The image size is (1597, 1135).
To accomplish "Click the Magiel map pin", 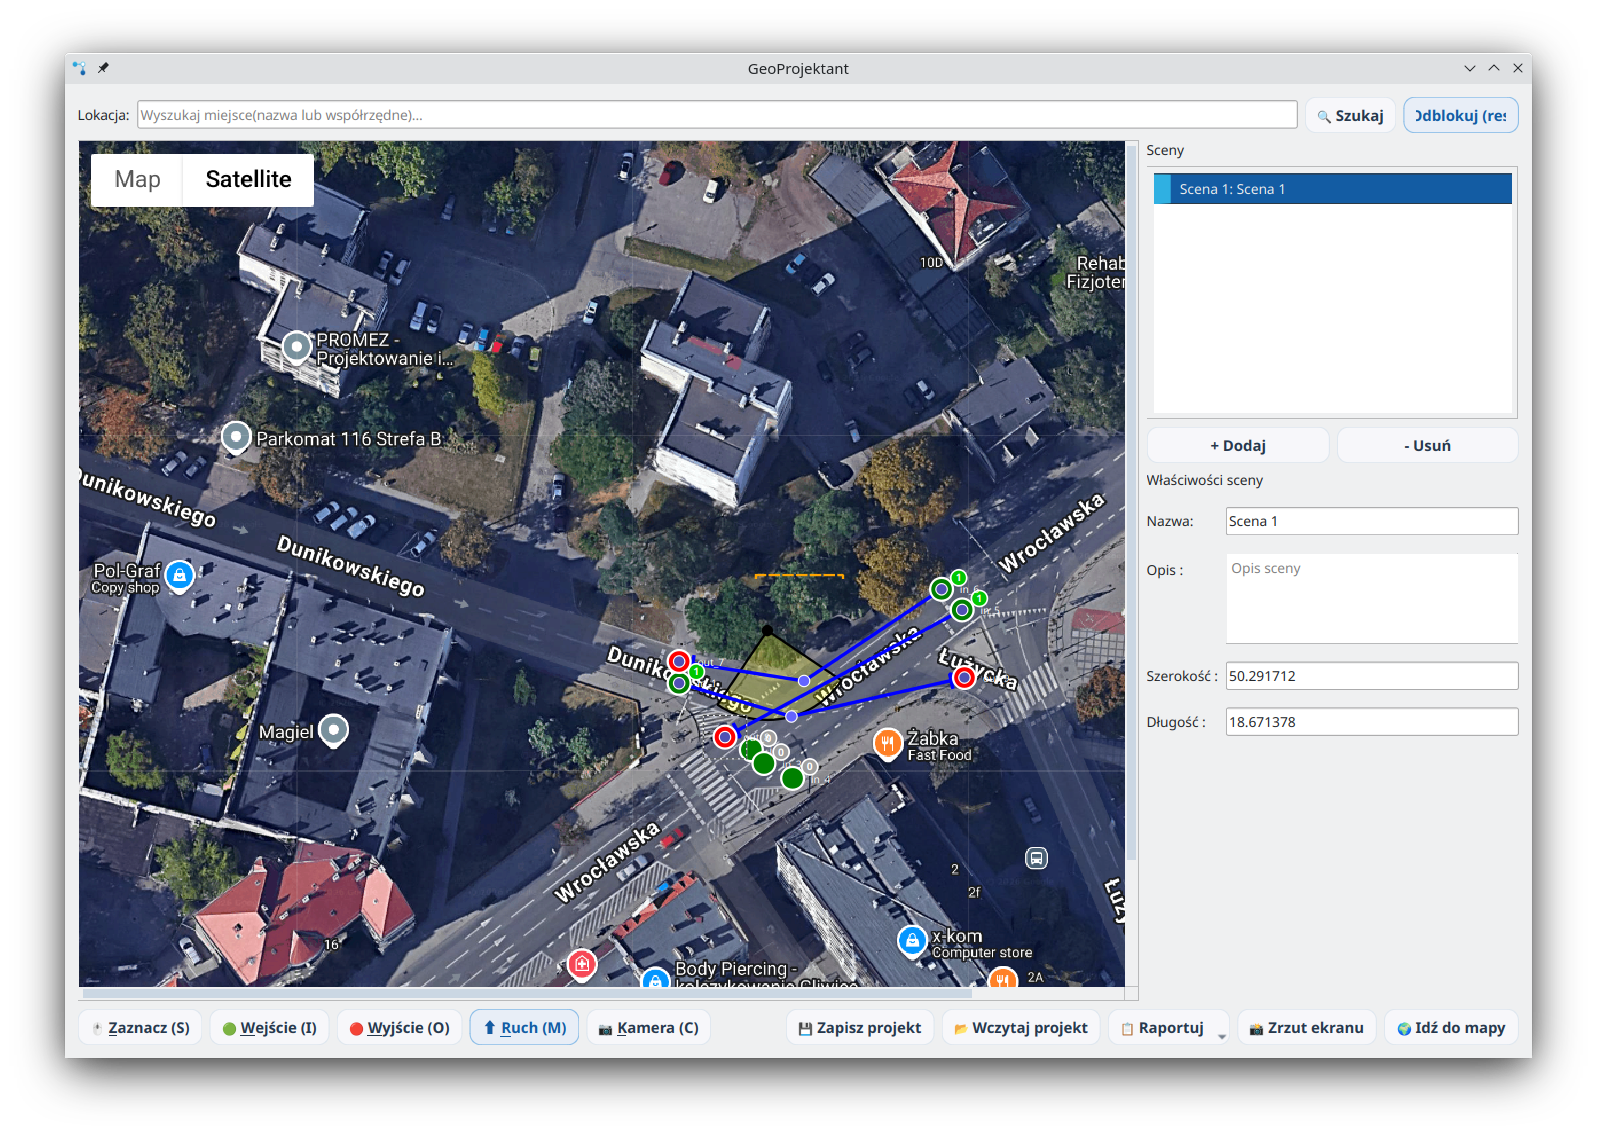I will tap(333, 731).
